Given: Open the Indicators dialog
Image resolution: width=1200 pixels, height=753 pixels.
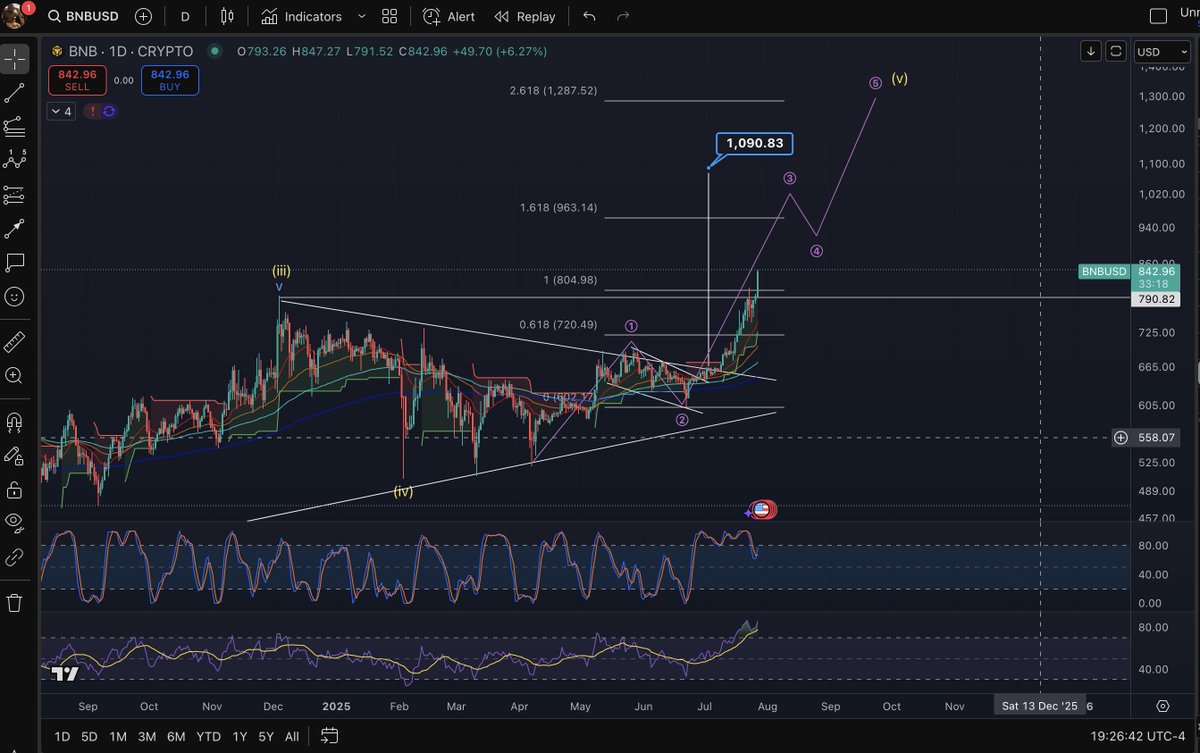Looking at the screenshot, I should pyautogui.click(x=301, y=17).
